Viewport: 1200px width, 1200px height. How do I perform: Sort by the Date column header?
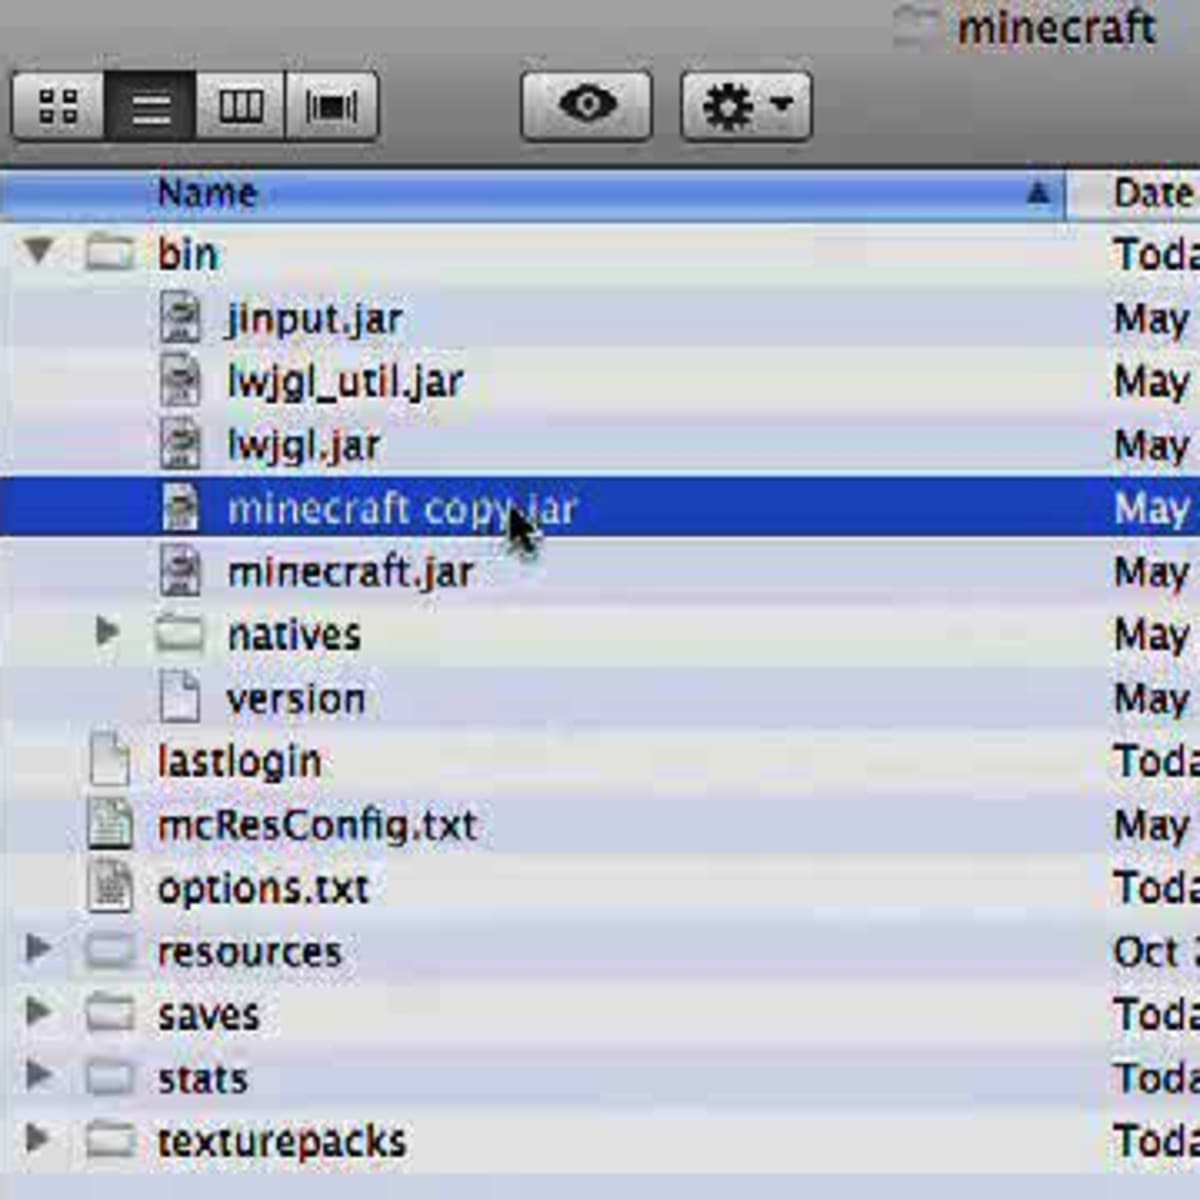(x=1134, y=193)
